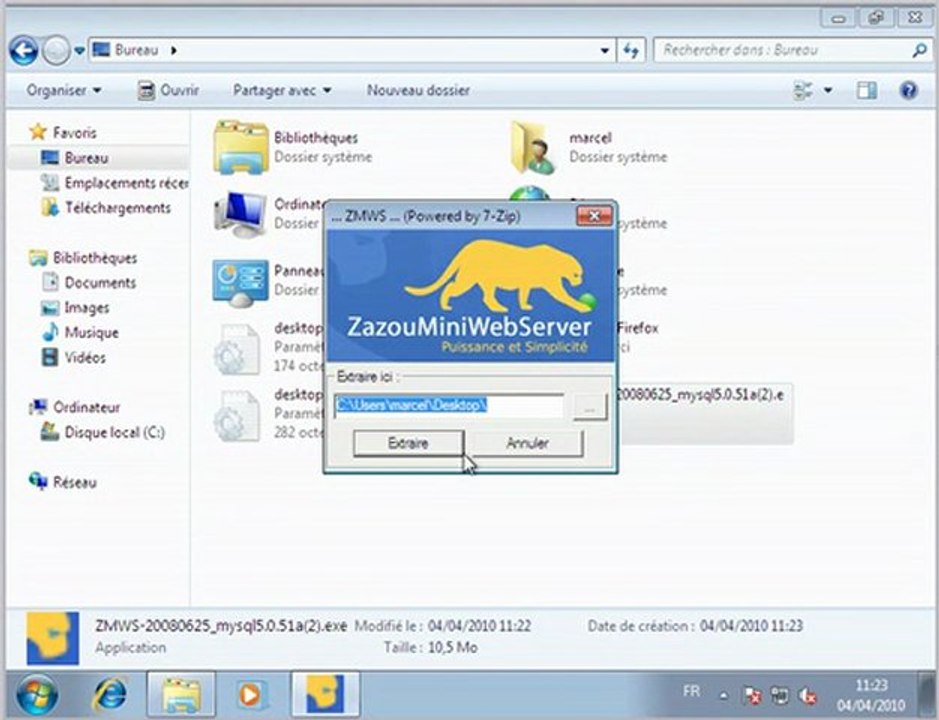This screenshot has width=939, height=720.
Task: Open Documents library in navigation pane
Action: coord(89,283)
